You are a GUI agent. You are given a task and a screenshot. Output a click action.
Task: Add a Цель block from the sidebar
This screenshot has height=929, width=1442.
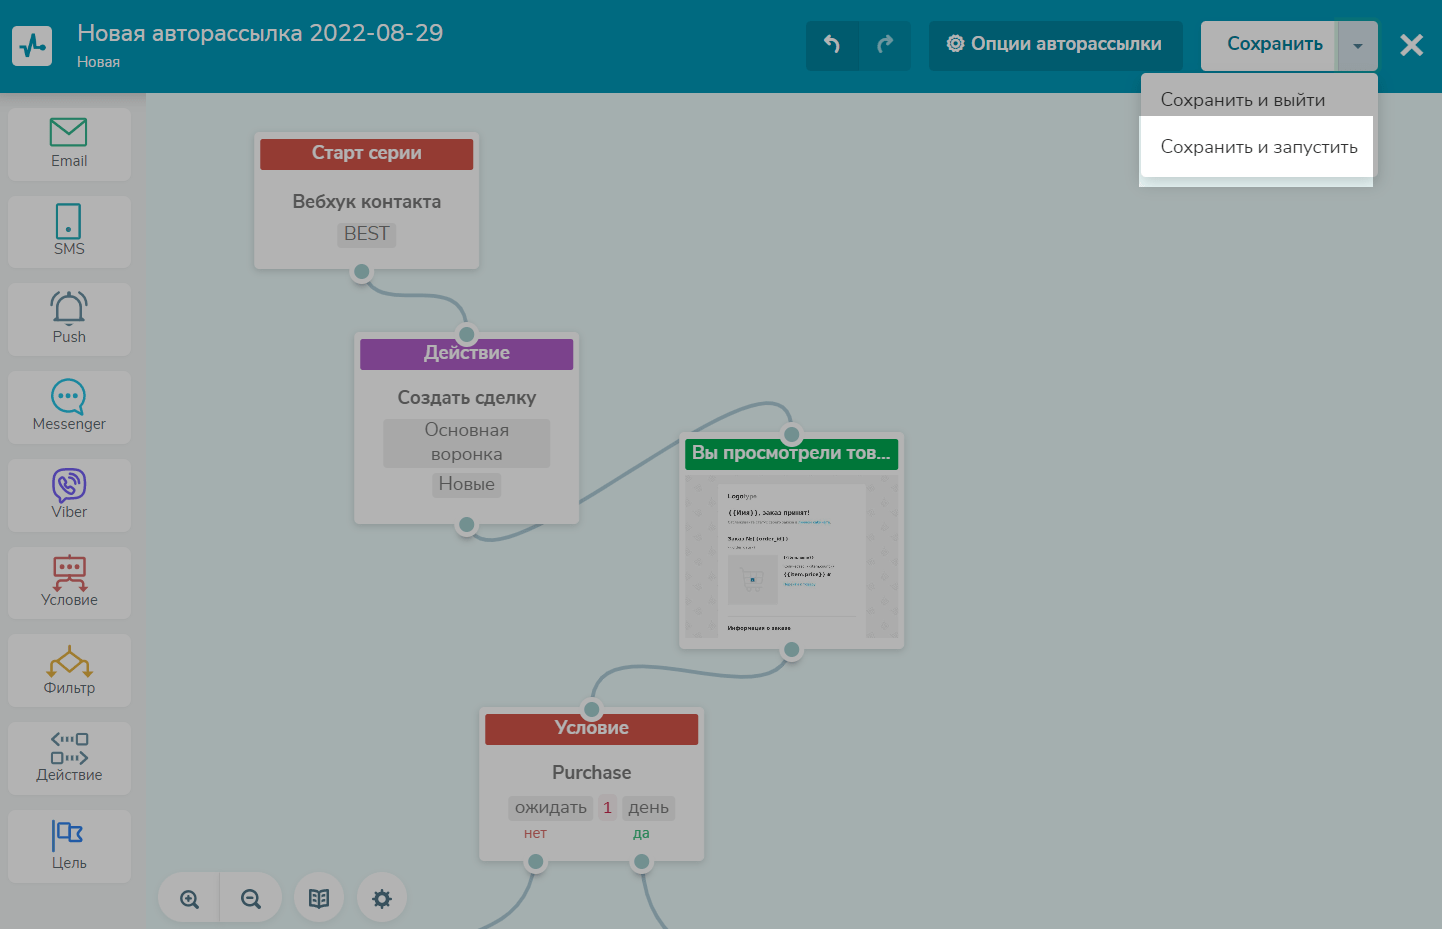69,846
